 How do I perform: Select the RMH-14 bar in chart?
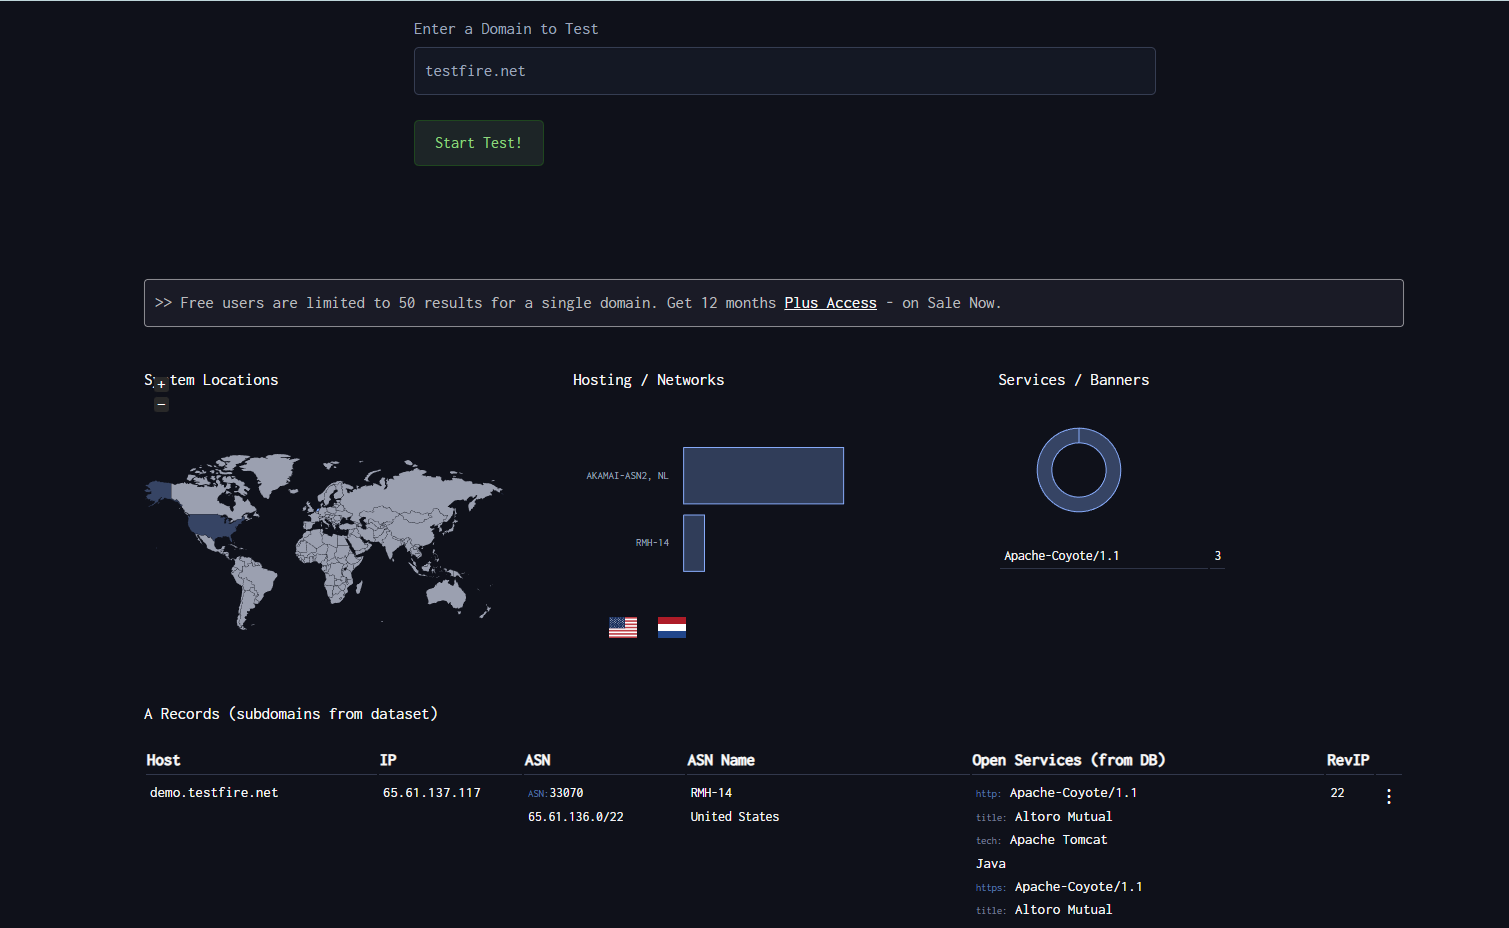pyautogui.click(x=694, y=543)
